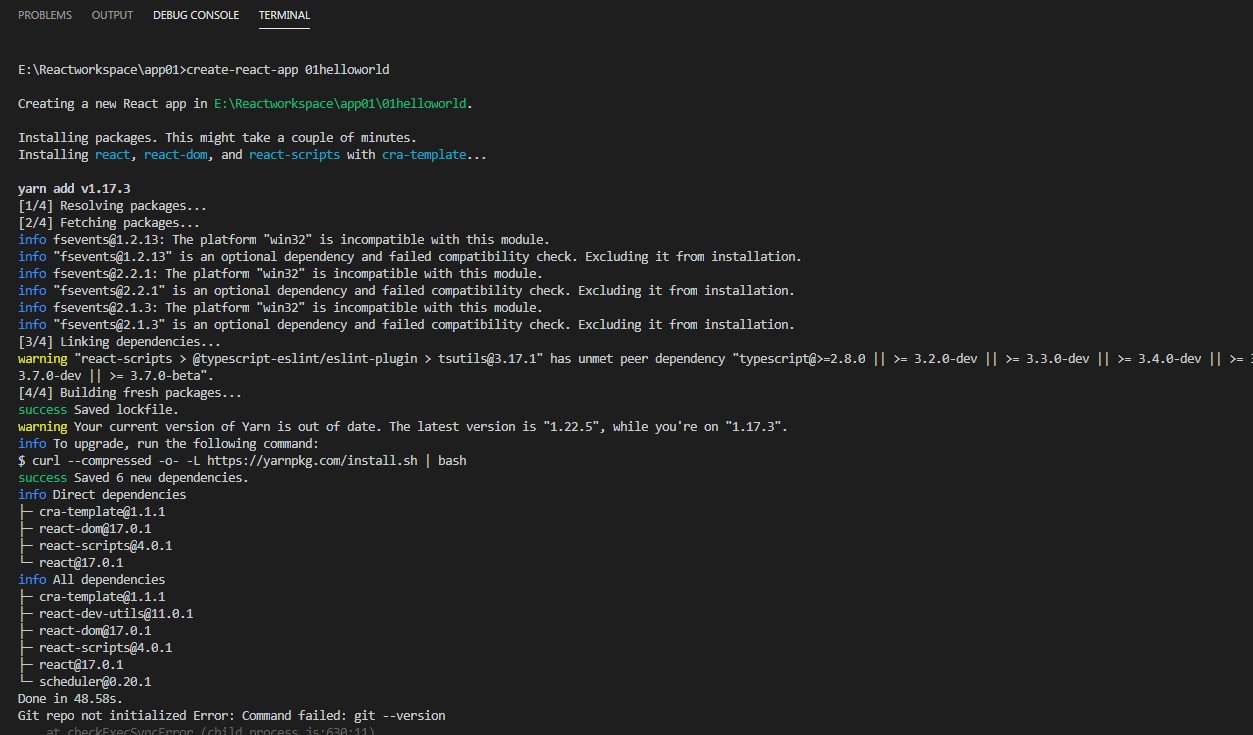Switch to the DEBUG CONSOLE tab
The image size is (1253, 735).
point(196,15)
